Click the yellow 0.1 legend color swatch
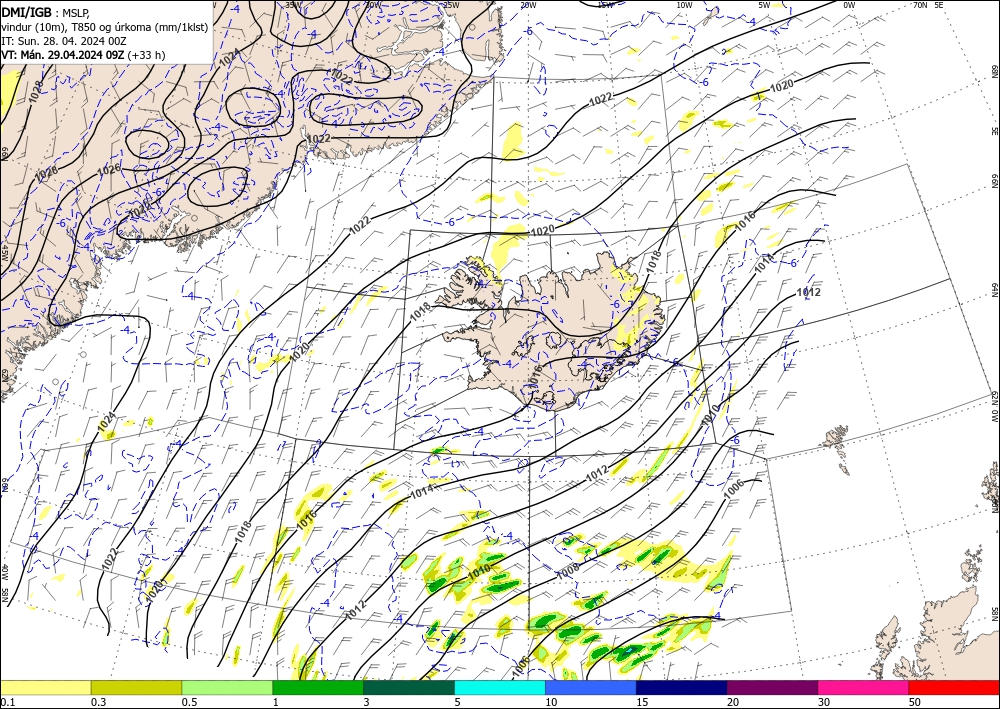 coord(45,687)
